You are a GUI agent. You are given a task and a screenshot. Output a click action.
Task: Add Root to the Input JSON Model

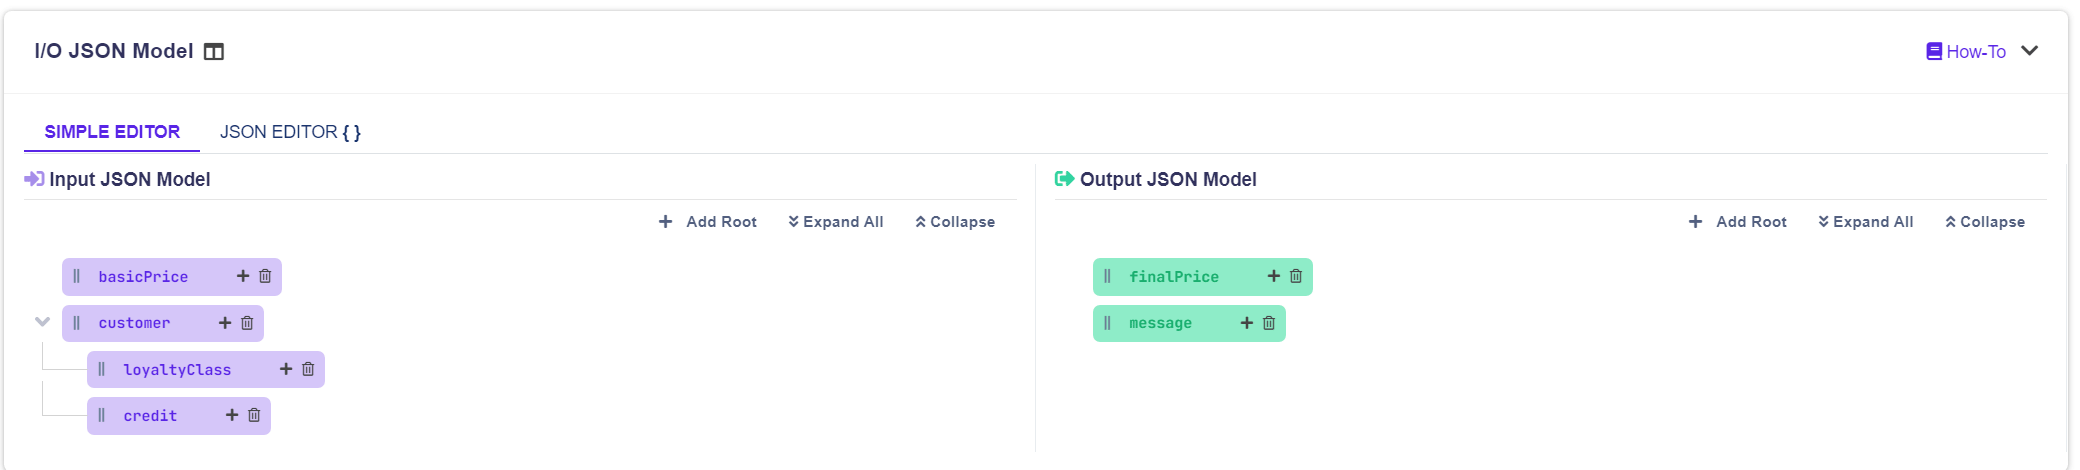(708, 222)
